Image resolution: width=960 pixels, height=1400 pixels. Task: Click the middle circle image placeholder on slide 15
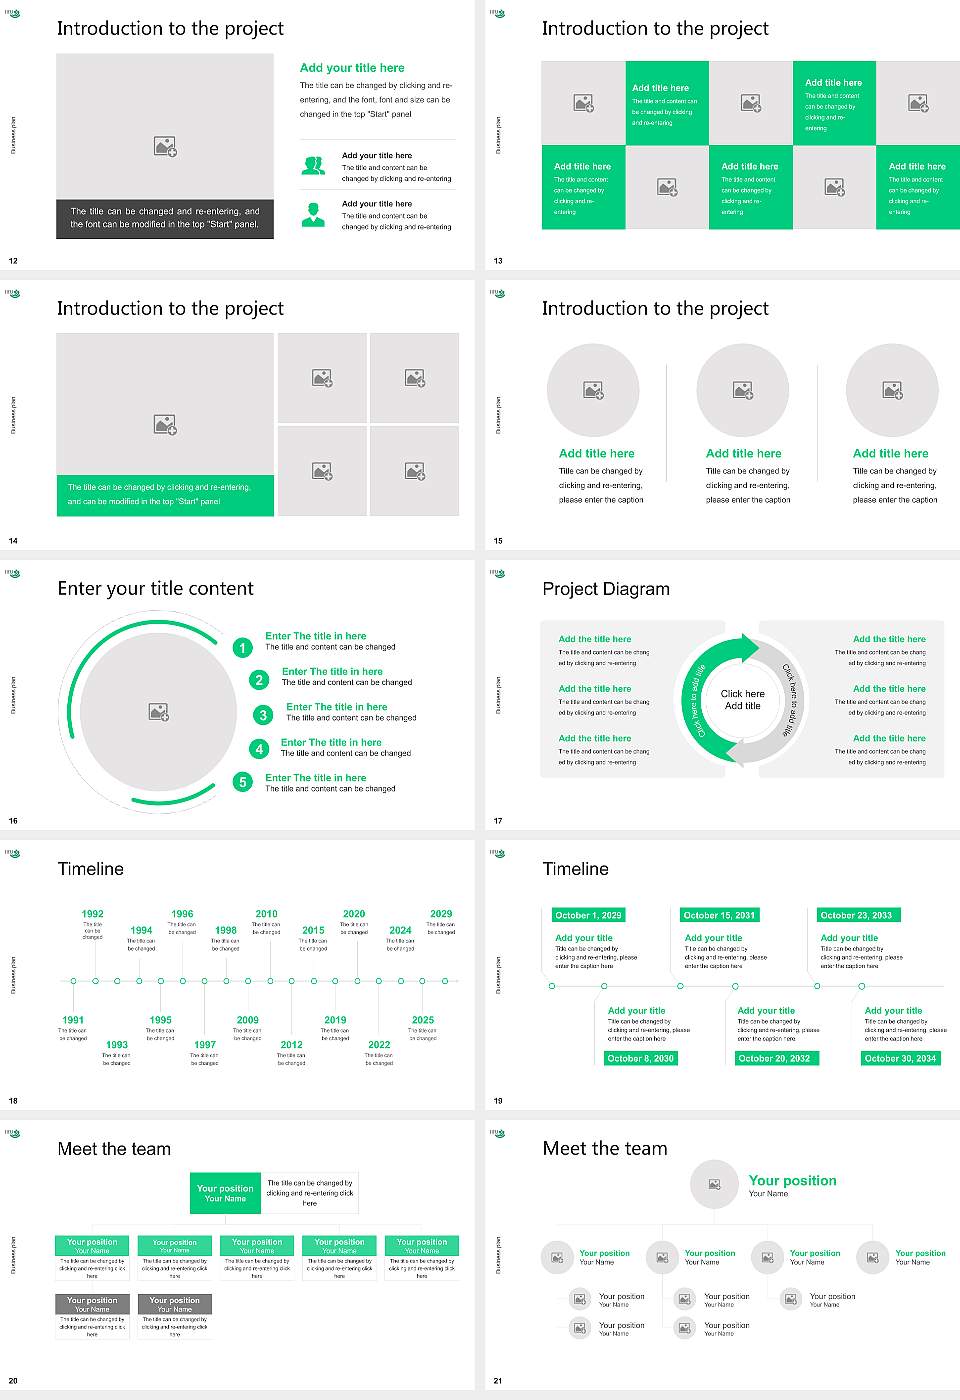[742, 390]
